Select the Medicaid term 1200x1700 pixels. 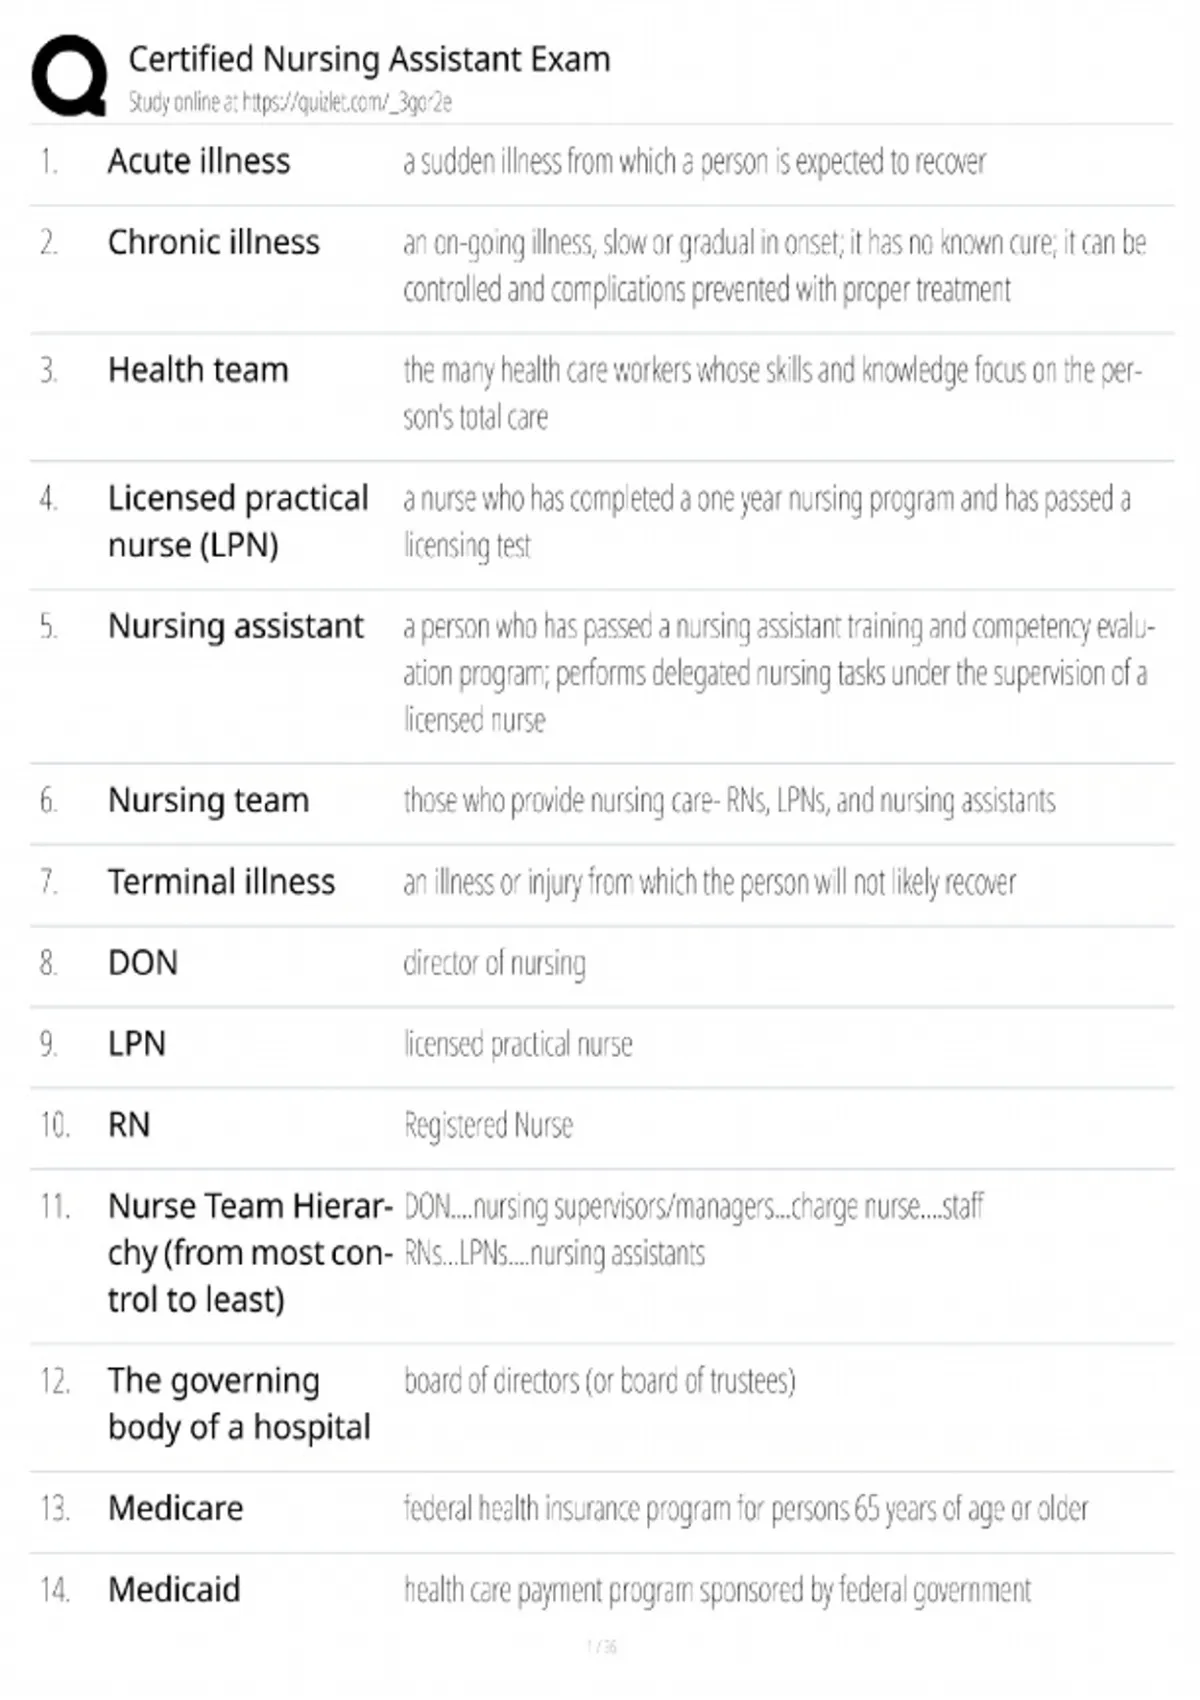click(174, 1589)
